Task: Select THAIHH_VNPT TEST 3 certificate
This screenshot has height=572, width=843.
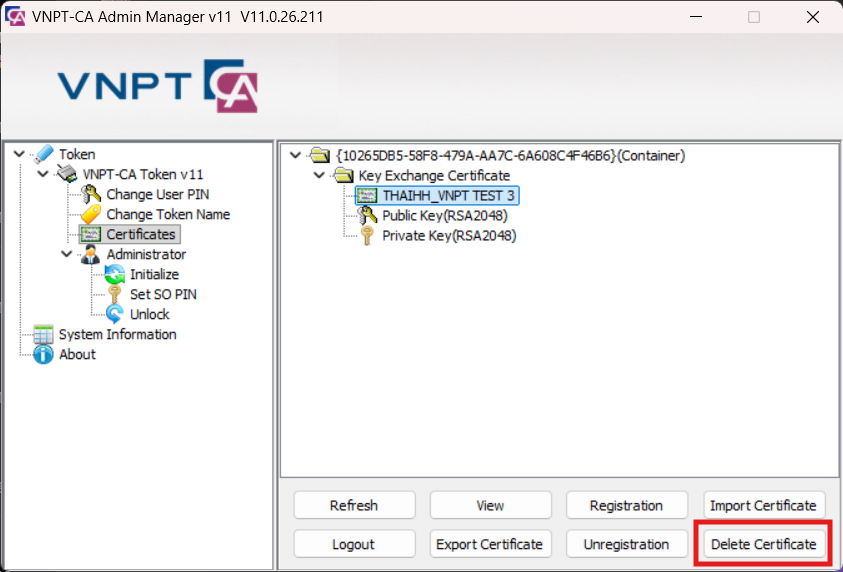Action: [x=448, y=195]
